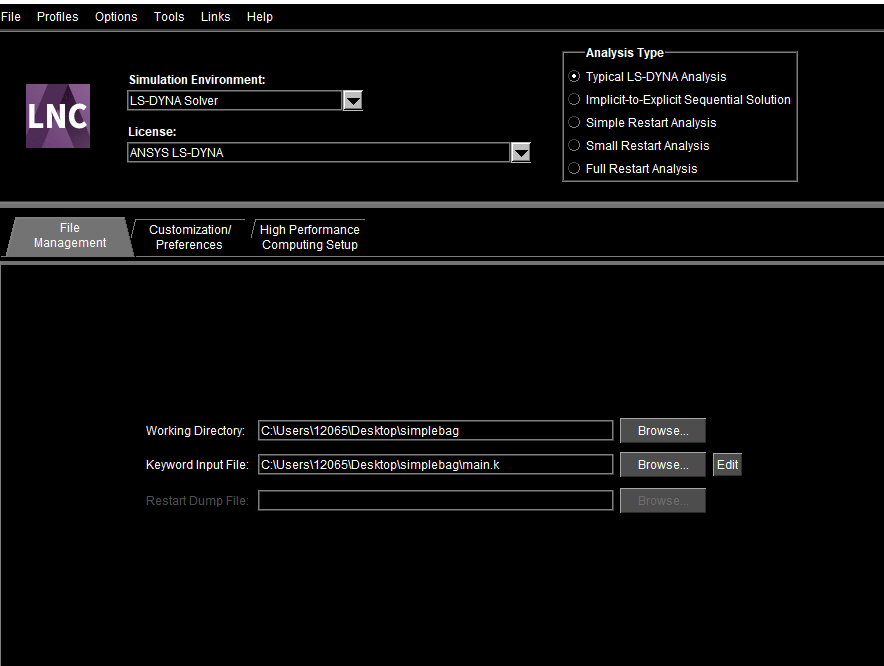This screenshot has width=884, height=666.
Task: Switch to Customization/Preferences tab
Action: tap(189, 237)
